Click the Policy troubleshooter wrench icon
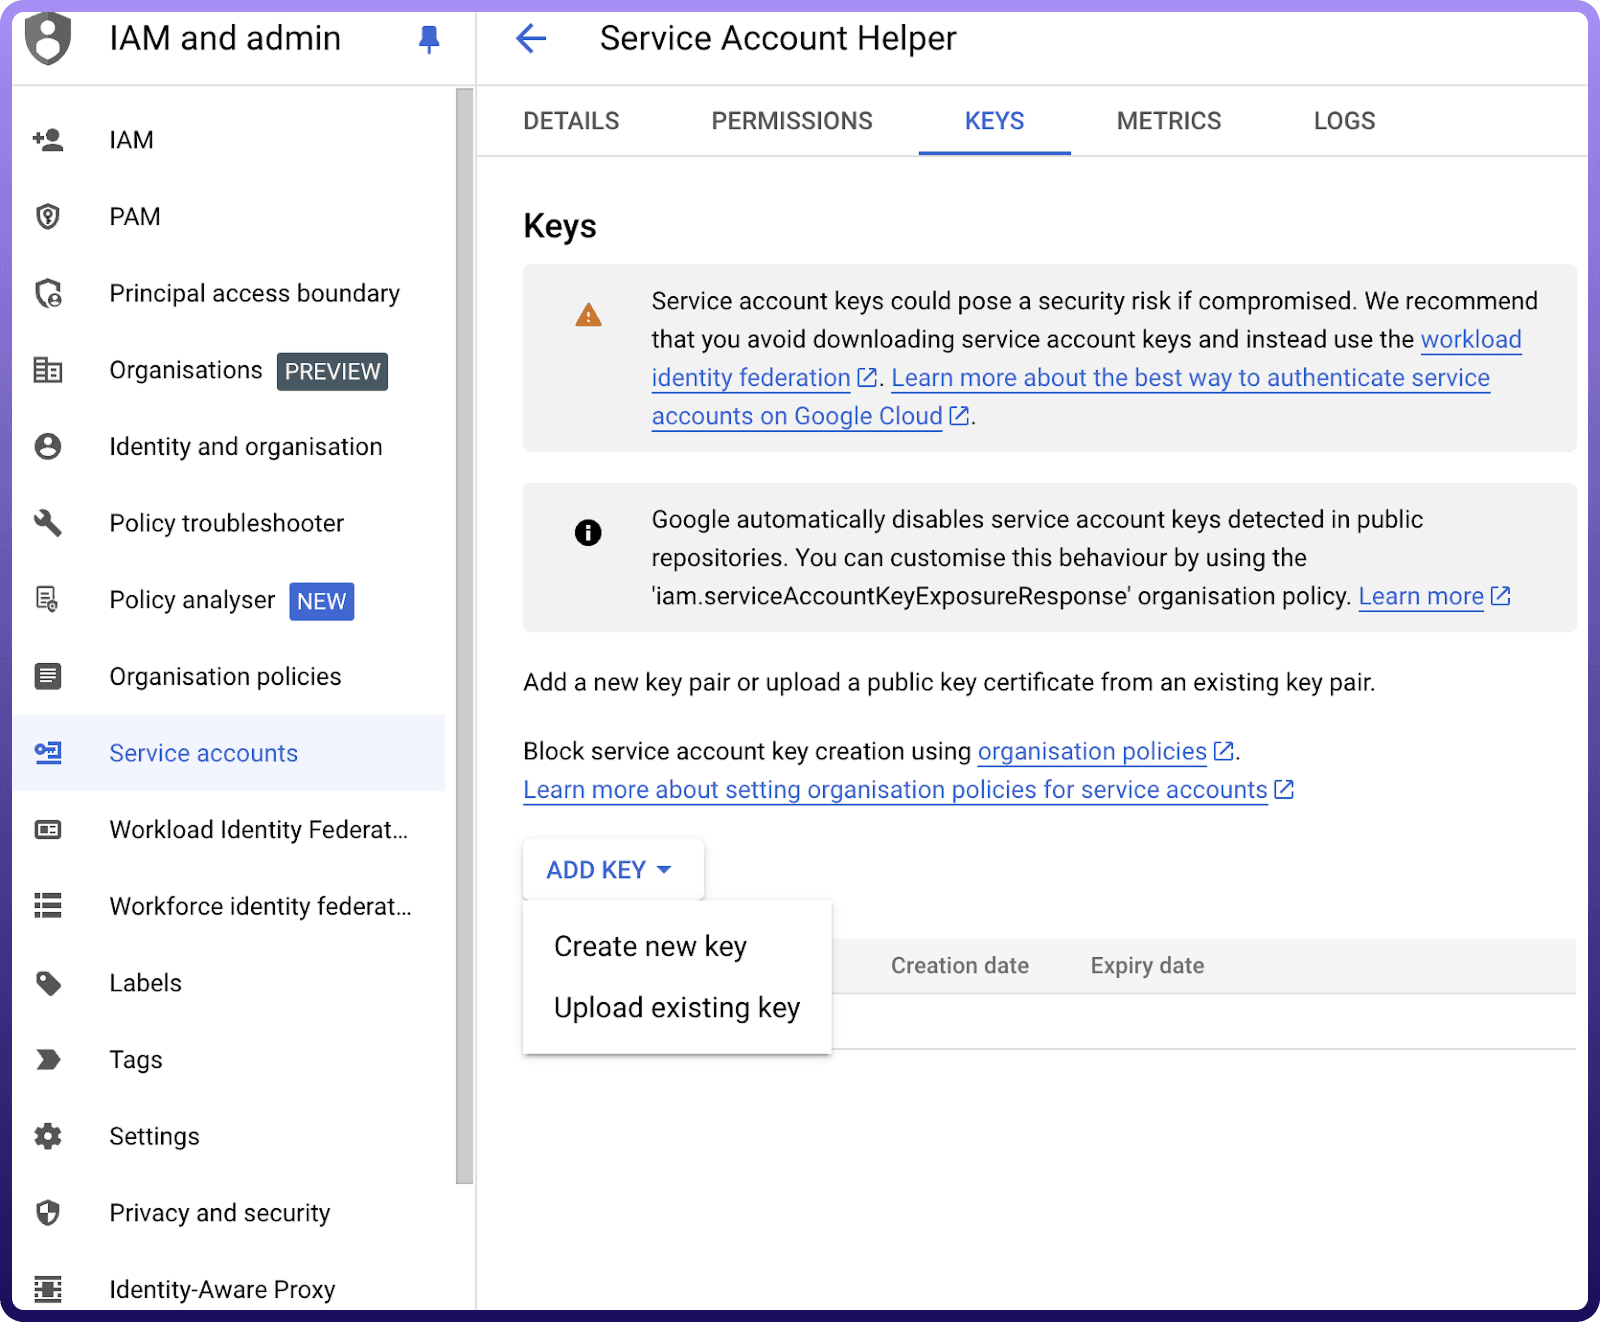The image size is (1600, 1322). [x=48, y=523]
